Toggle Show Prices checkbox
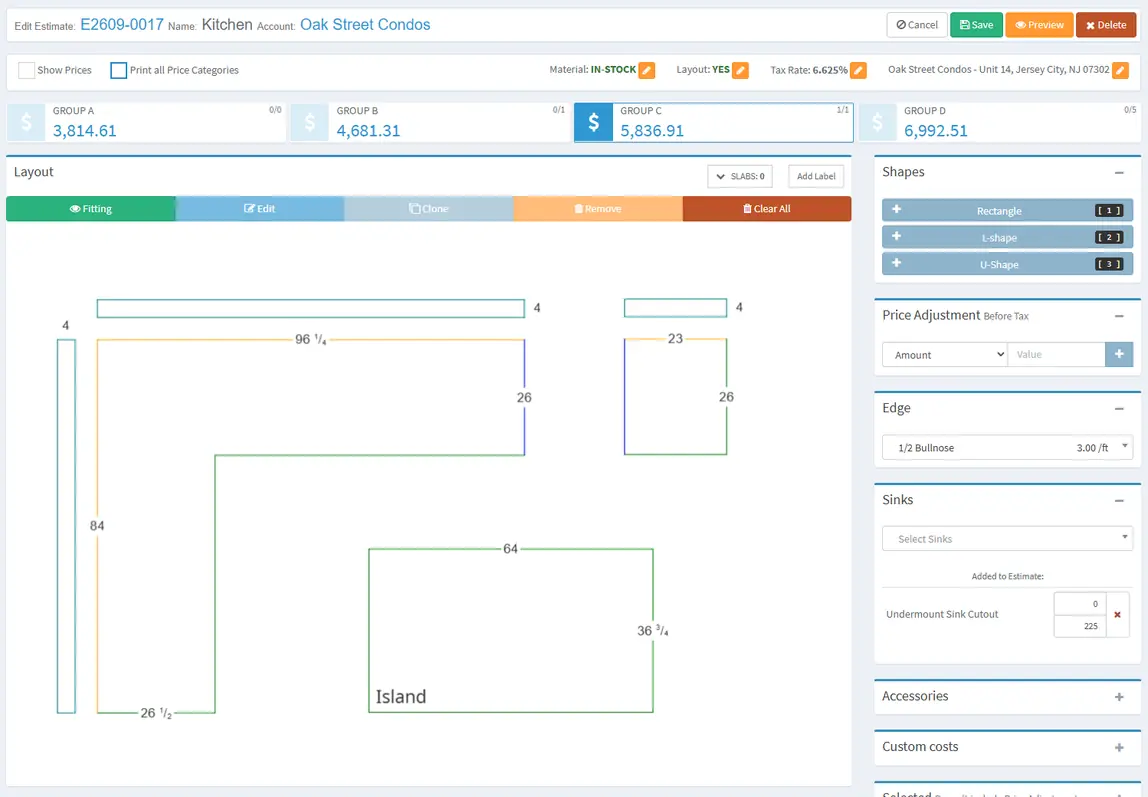 tap(26, 70)
